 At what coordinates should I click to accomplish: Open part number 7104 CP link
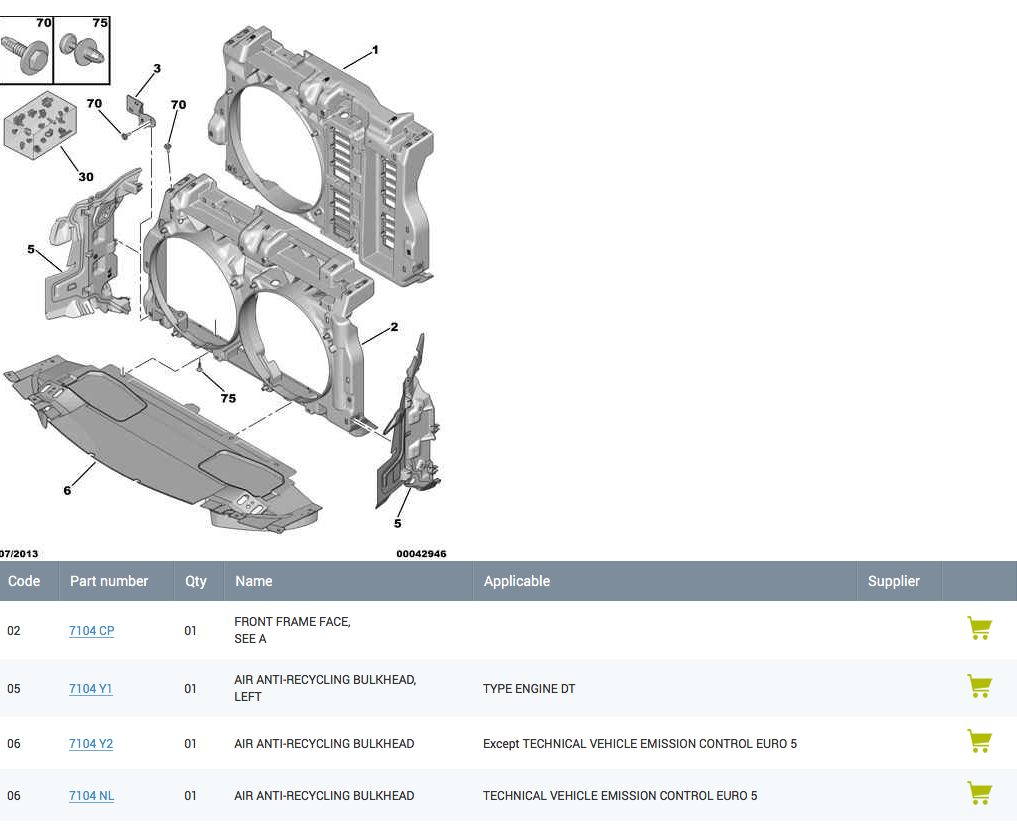click(x=91, y=630)
